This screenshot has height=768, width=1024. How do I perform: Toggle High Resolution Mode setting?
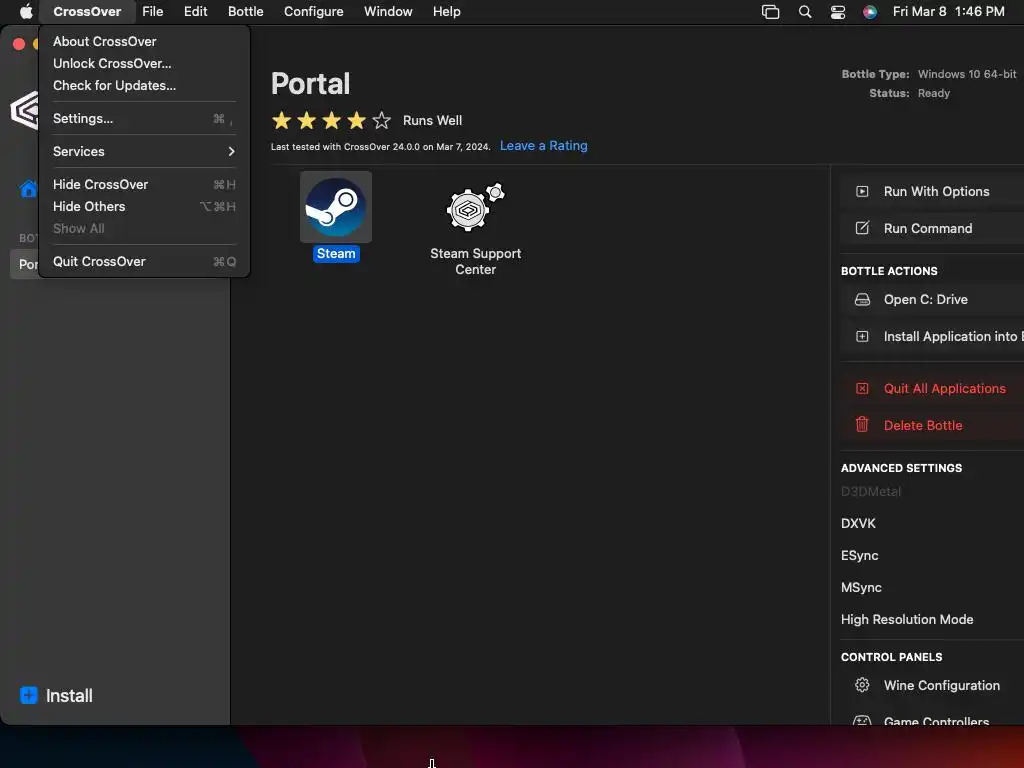coord(906,619)
